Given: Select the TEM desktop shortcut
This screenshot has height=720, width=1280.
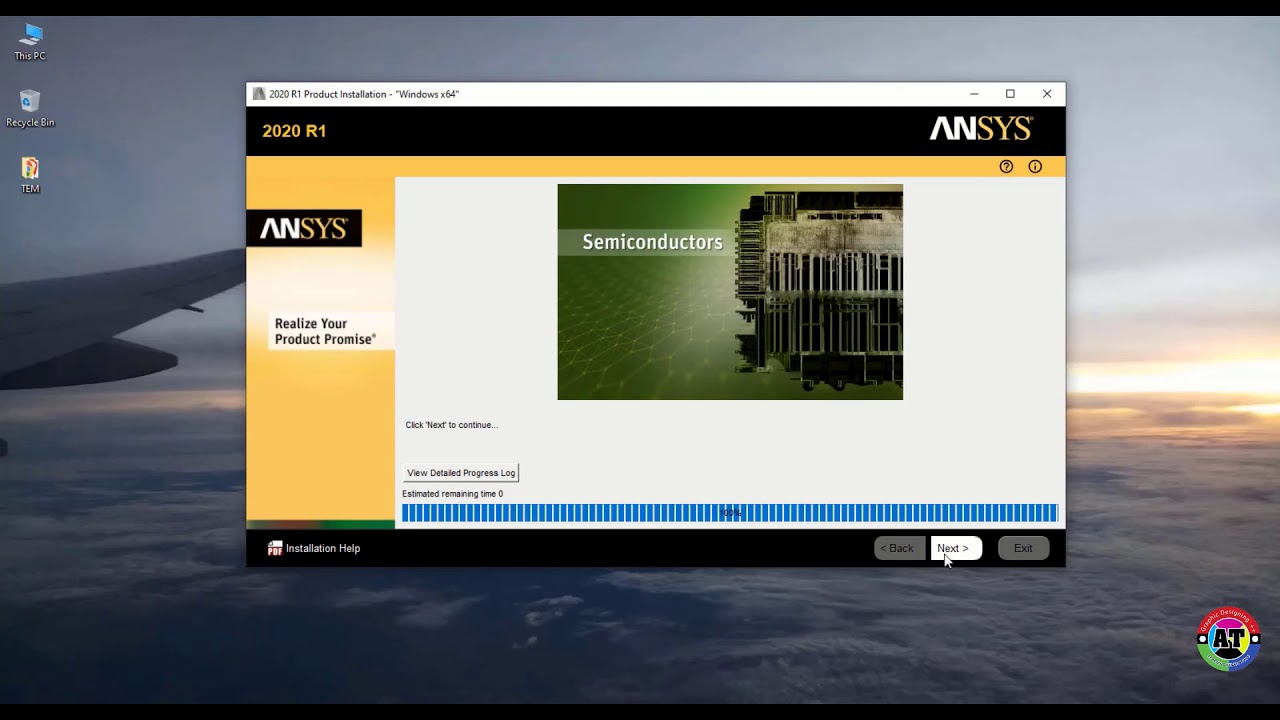Looking at the screenshot, I should point(30,175).
